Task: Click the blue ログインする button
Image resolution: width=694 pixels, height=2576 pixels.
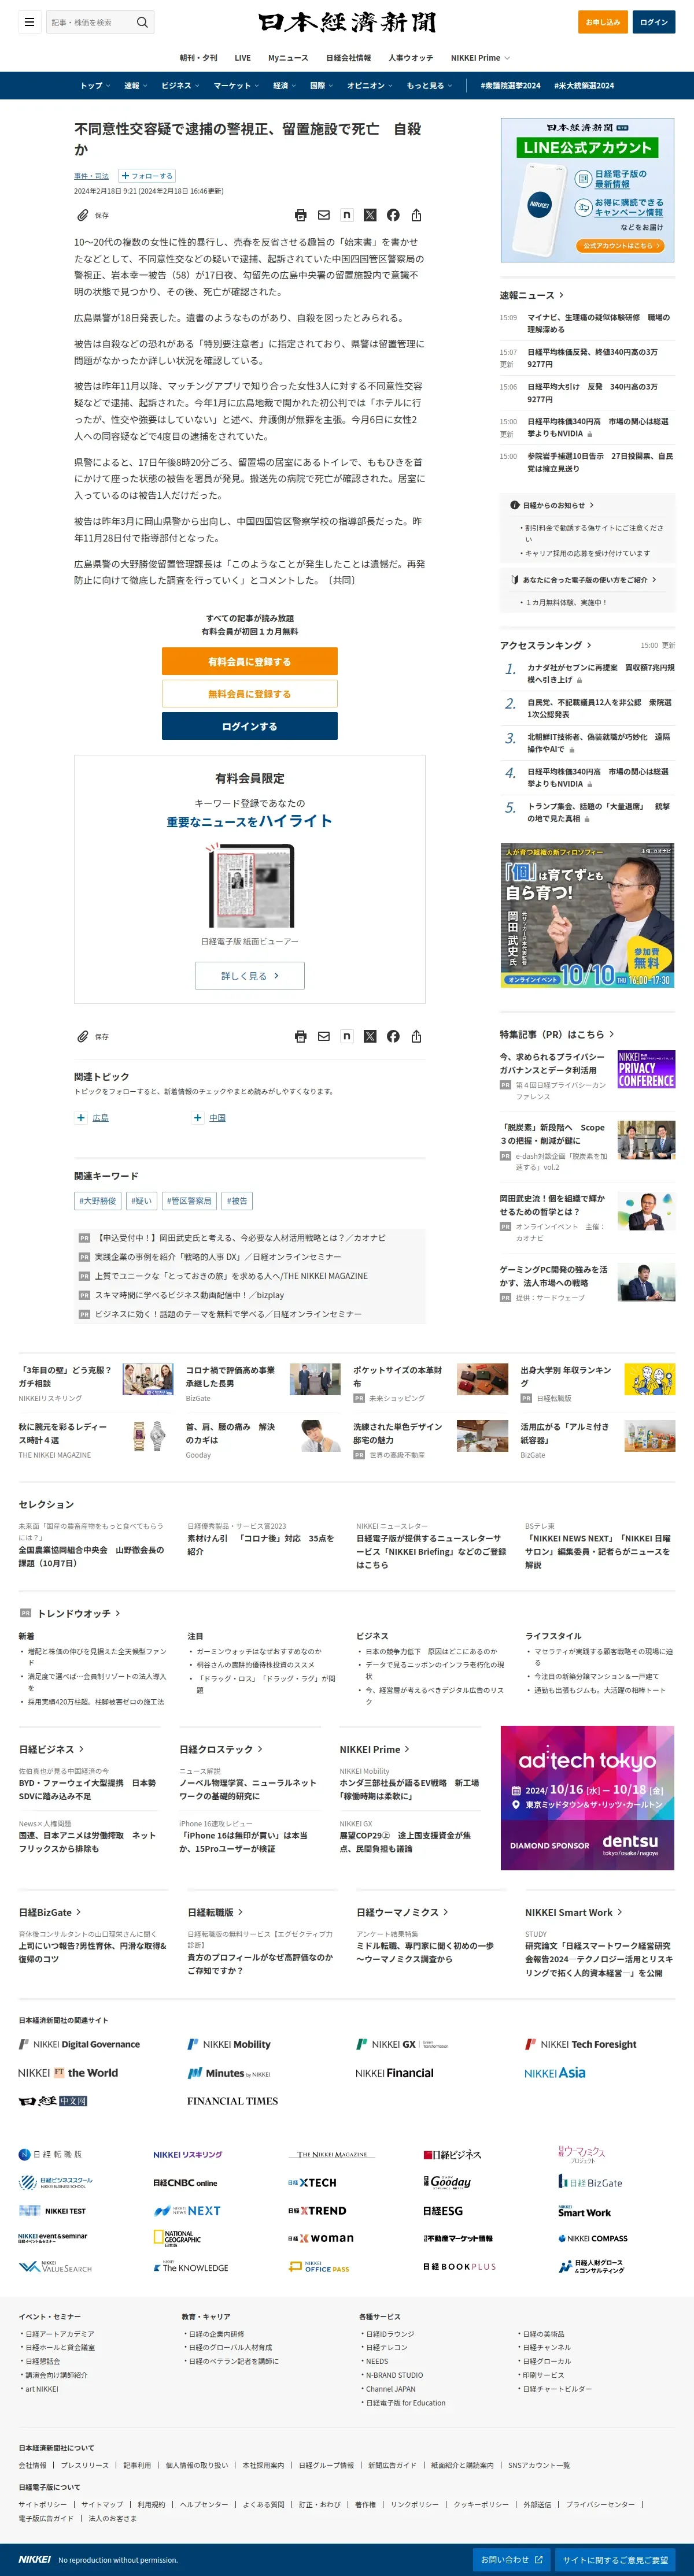Action: [249, 726]
